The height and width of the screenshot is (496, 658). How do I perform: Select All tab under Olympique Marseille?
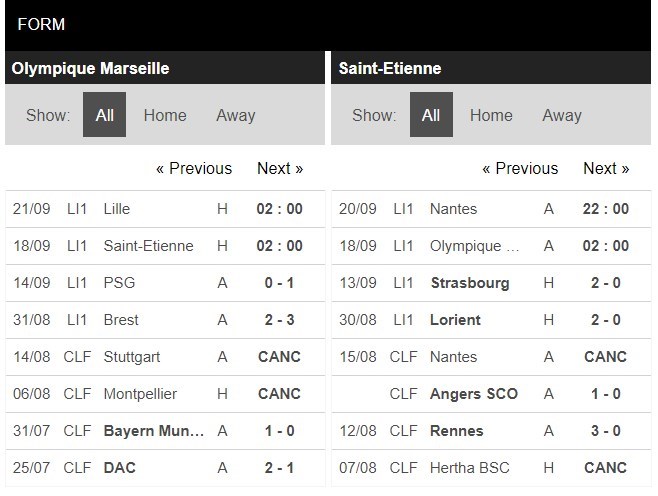pos(104,115)
